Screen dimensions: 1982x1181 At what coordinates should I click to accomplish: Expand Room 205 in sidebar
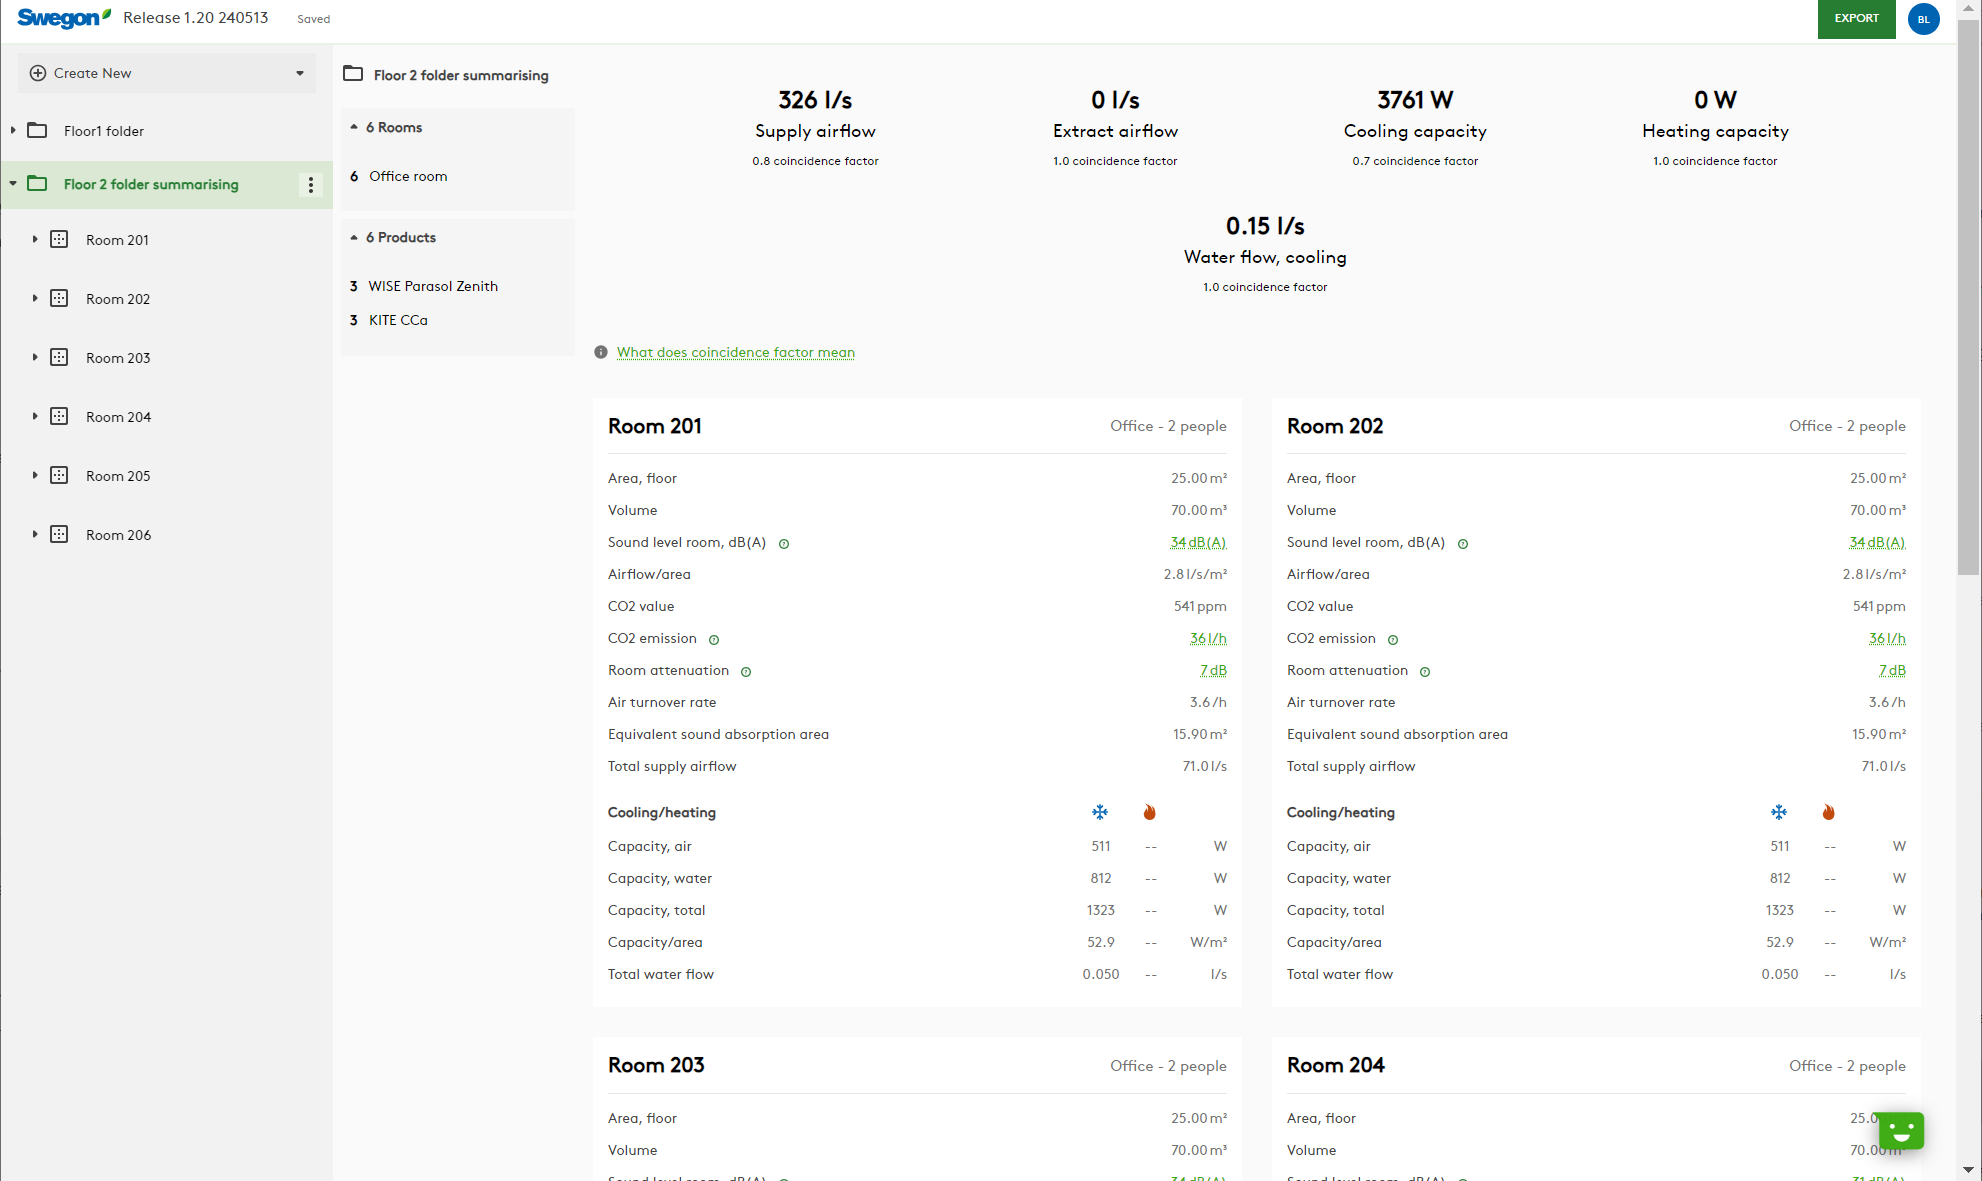pyautogui.click(x=34, y=475)
